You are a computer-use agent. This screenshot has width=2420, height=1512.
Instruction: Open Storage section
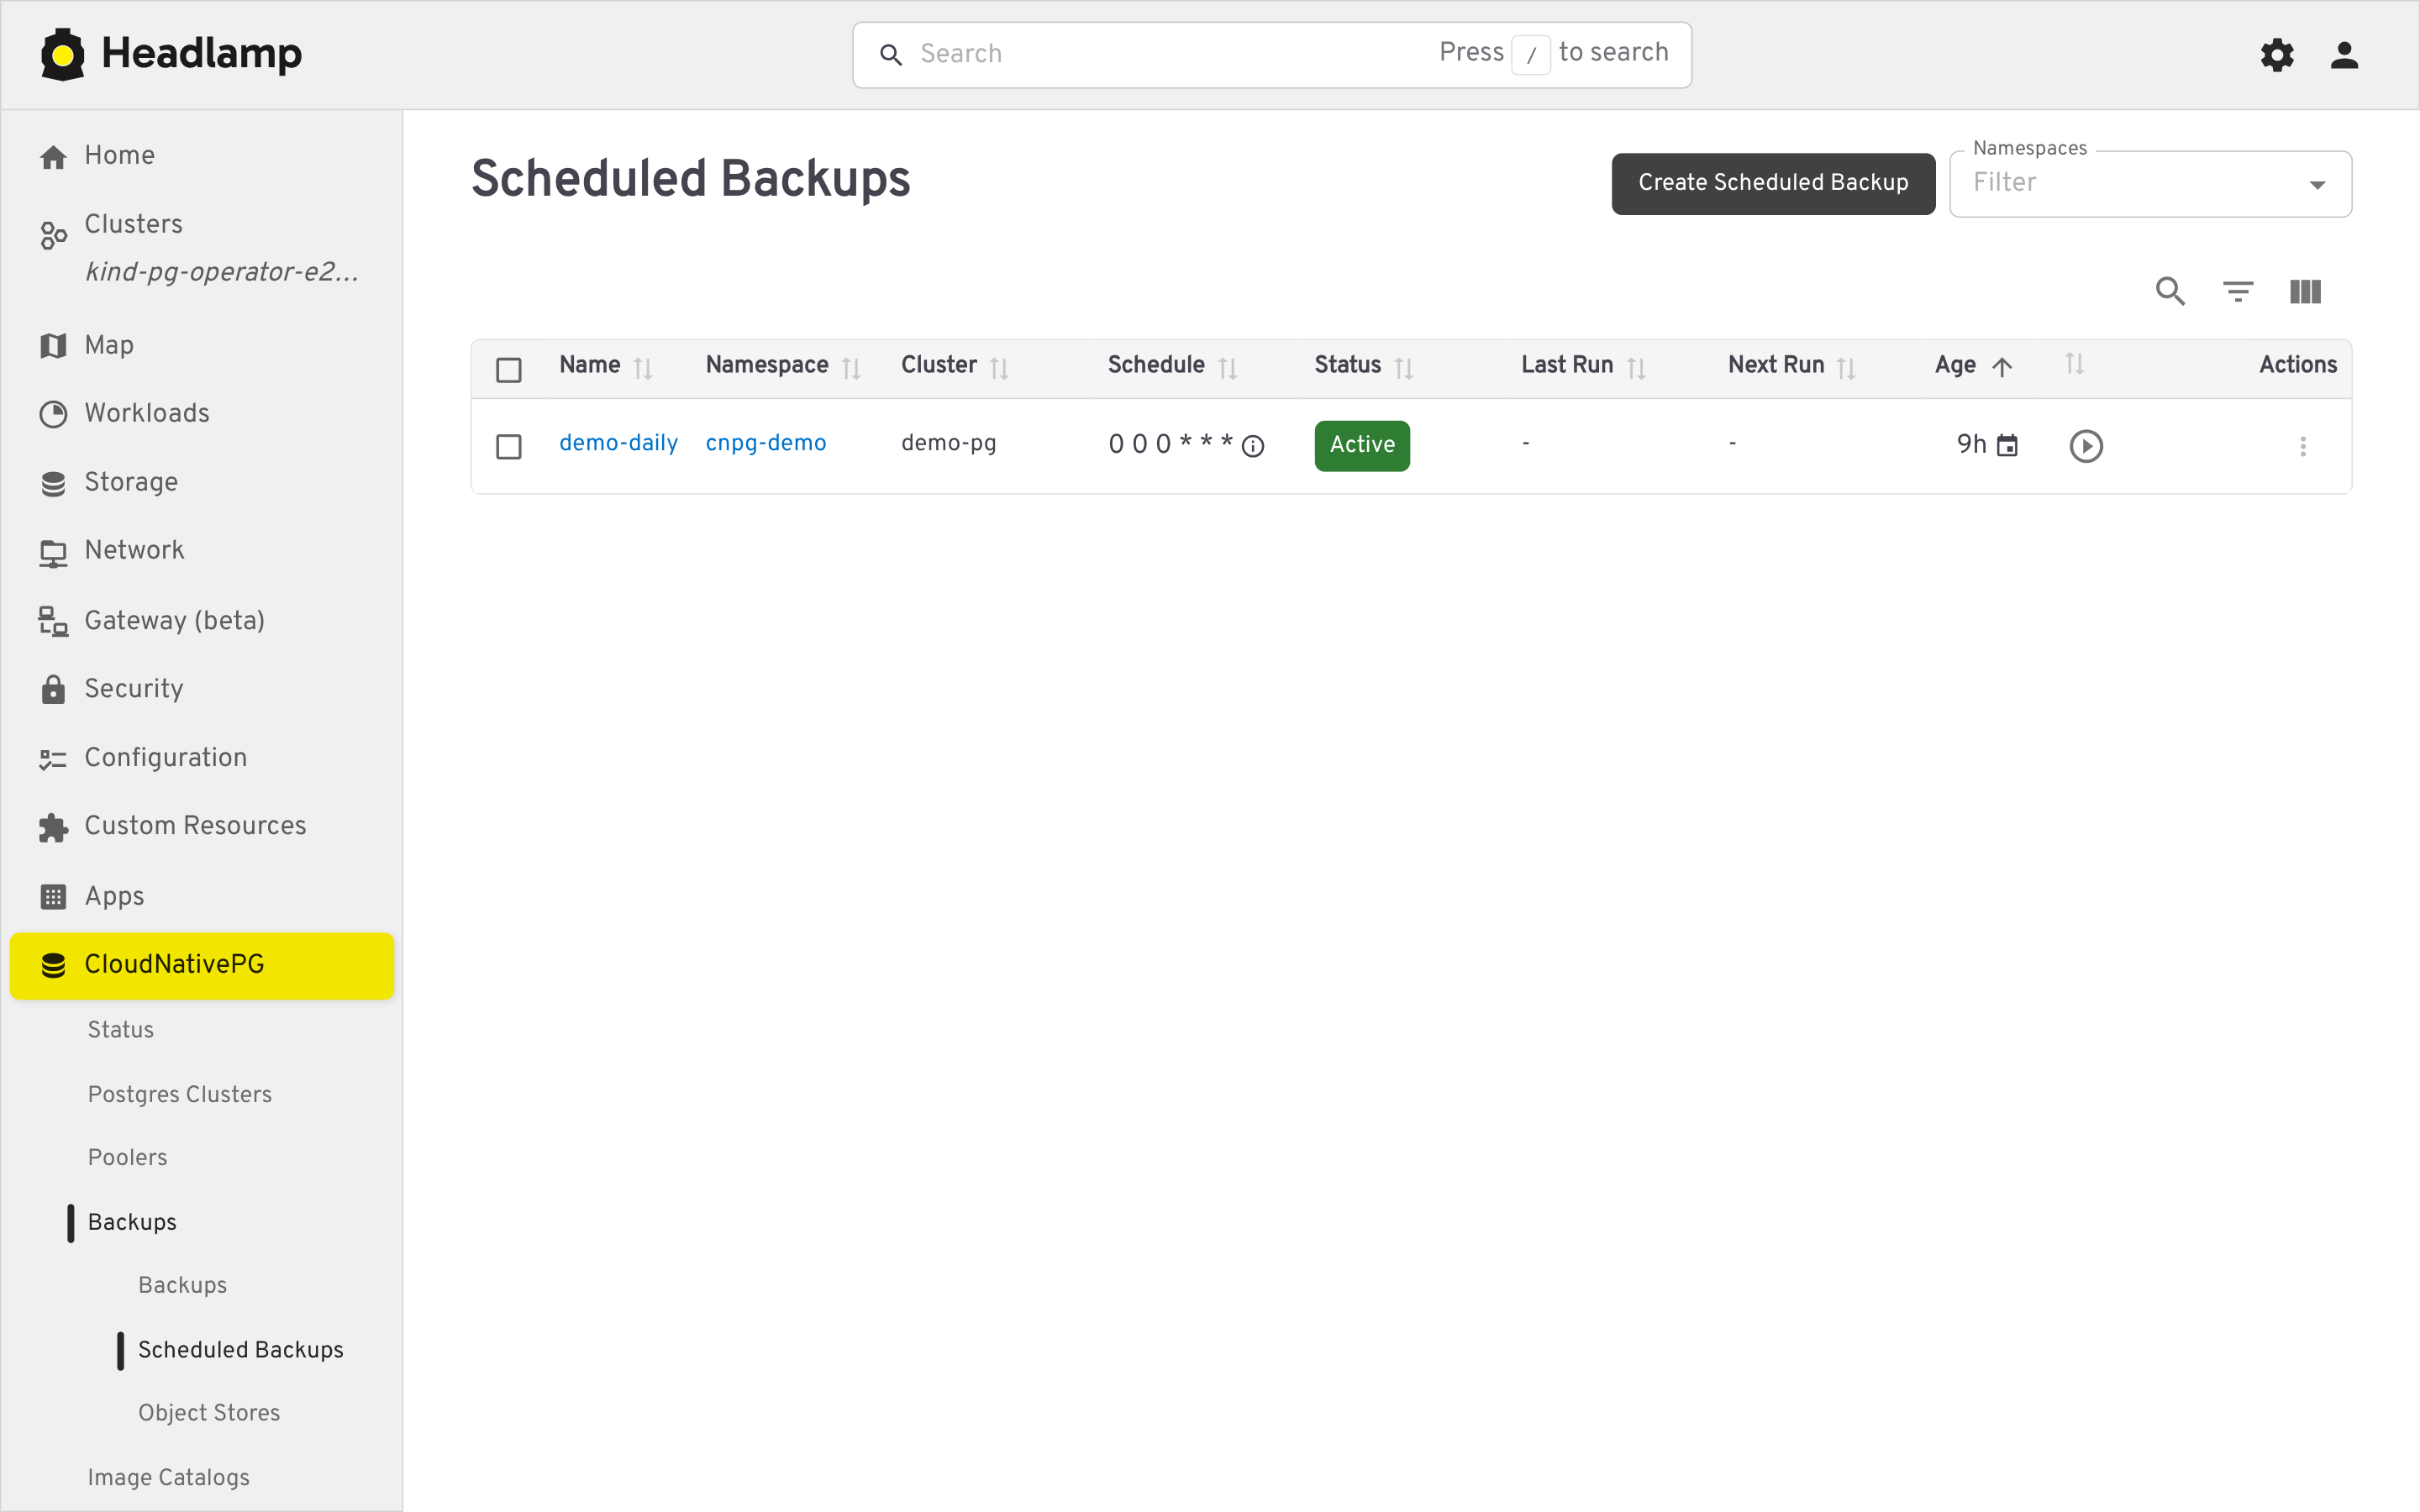click(x=201, y=482)
